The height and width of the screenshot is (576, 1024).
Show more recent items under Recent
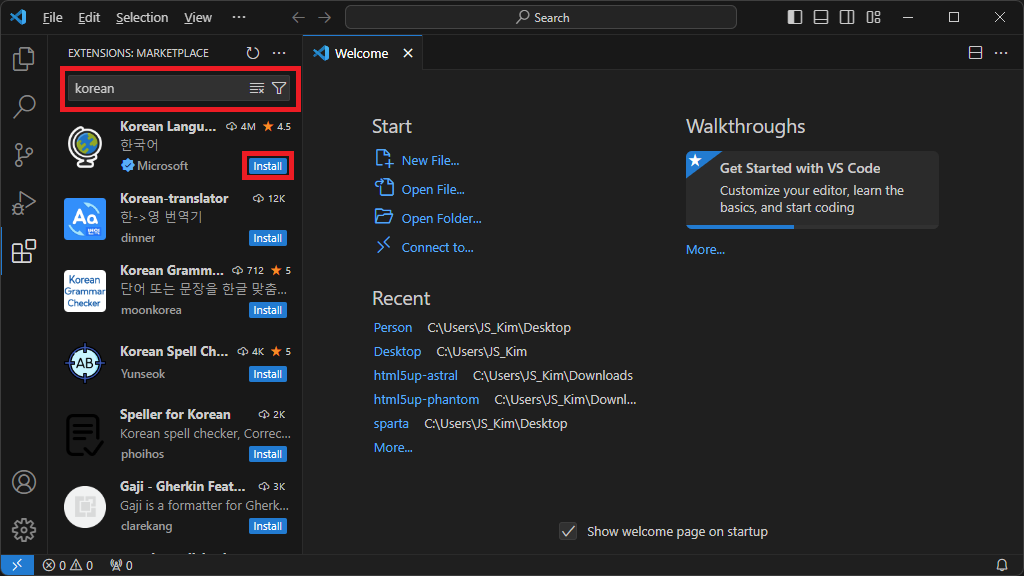point(392,448)
